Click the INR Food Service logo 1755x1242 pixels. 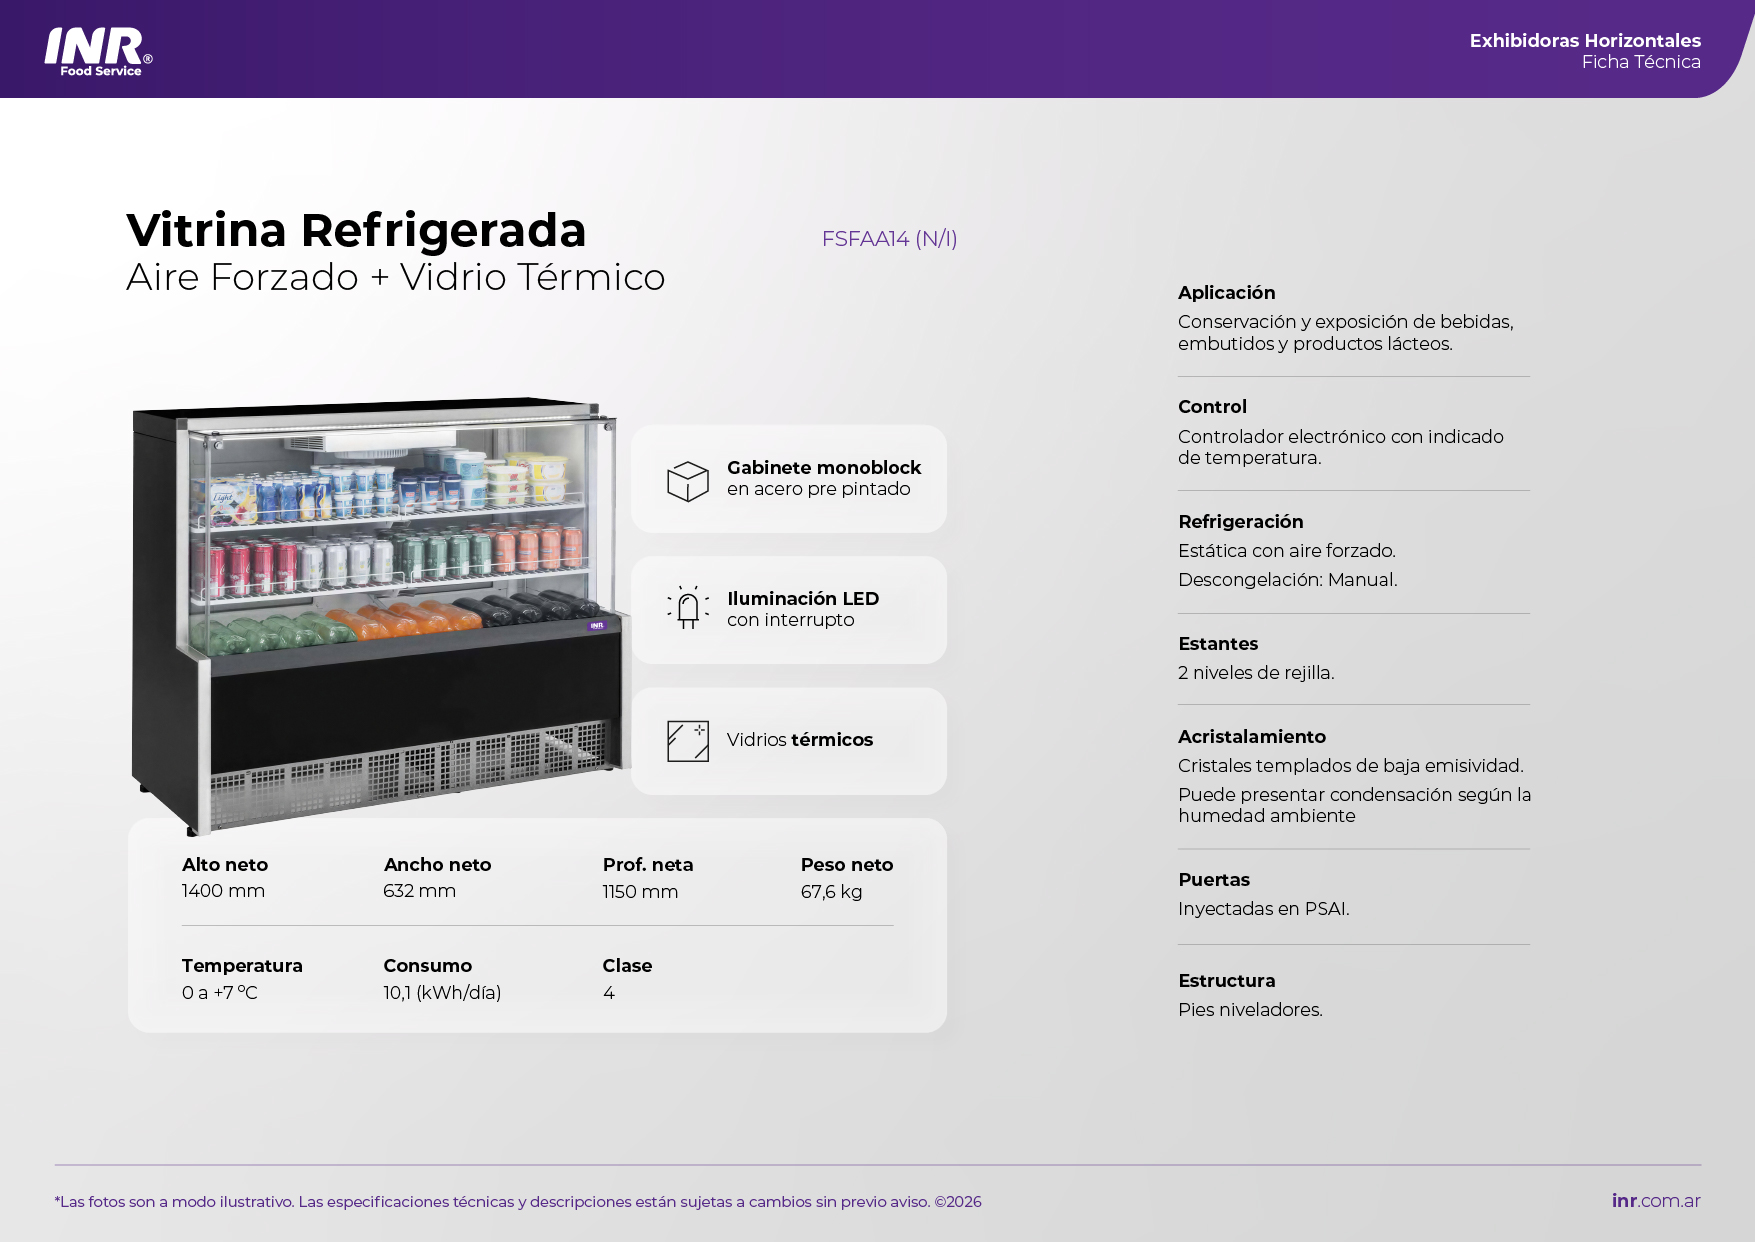98,51
